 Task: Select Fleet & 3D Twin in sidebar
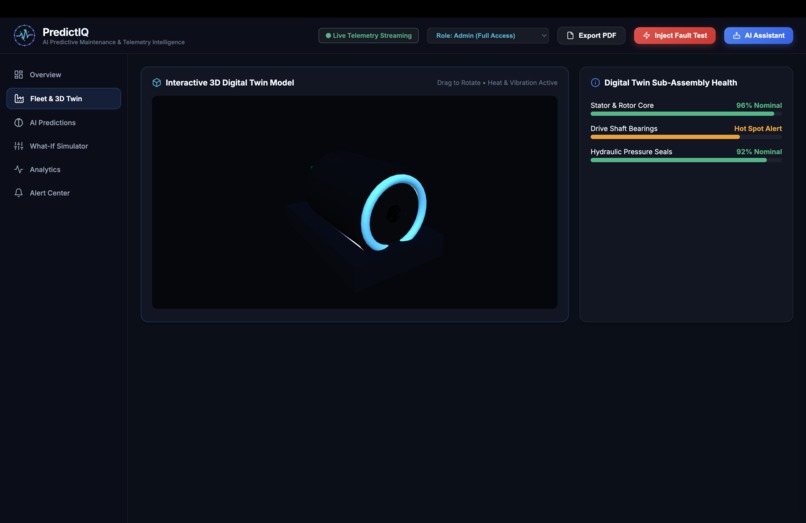[x=64, y=99]
